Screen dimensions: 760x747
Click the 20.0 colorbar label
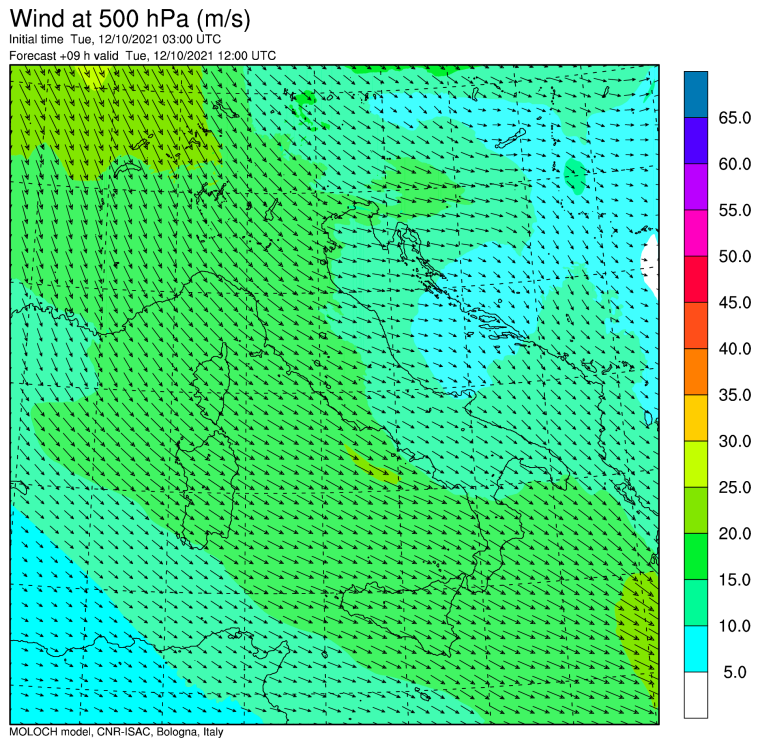(734, 534)
